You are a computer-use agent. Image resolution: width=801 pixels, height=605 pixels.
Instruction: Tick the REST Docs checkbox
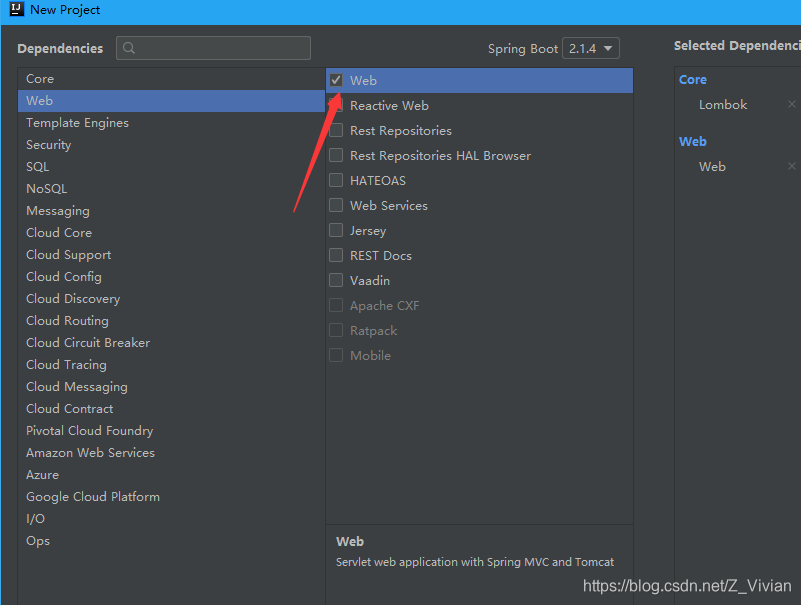click(x=336, y=255)
